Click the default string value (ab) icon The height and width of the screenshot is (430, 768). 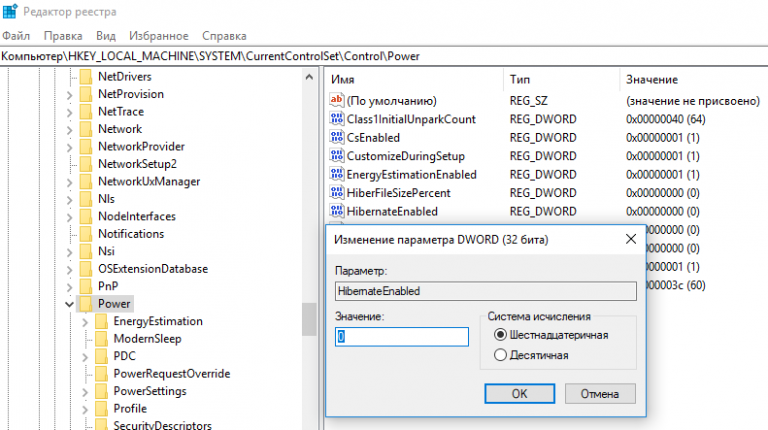(x=336, y=100)
